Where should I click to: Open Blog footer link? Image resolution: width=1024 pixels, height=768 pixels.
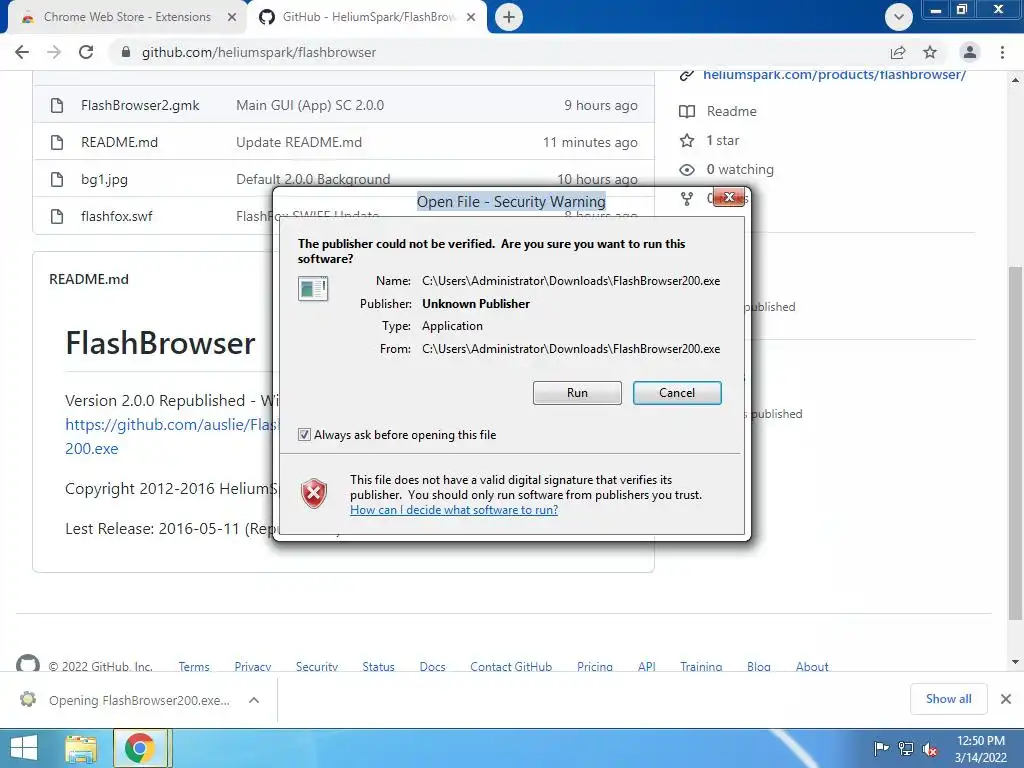pos(759,667)
